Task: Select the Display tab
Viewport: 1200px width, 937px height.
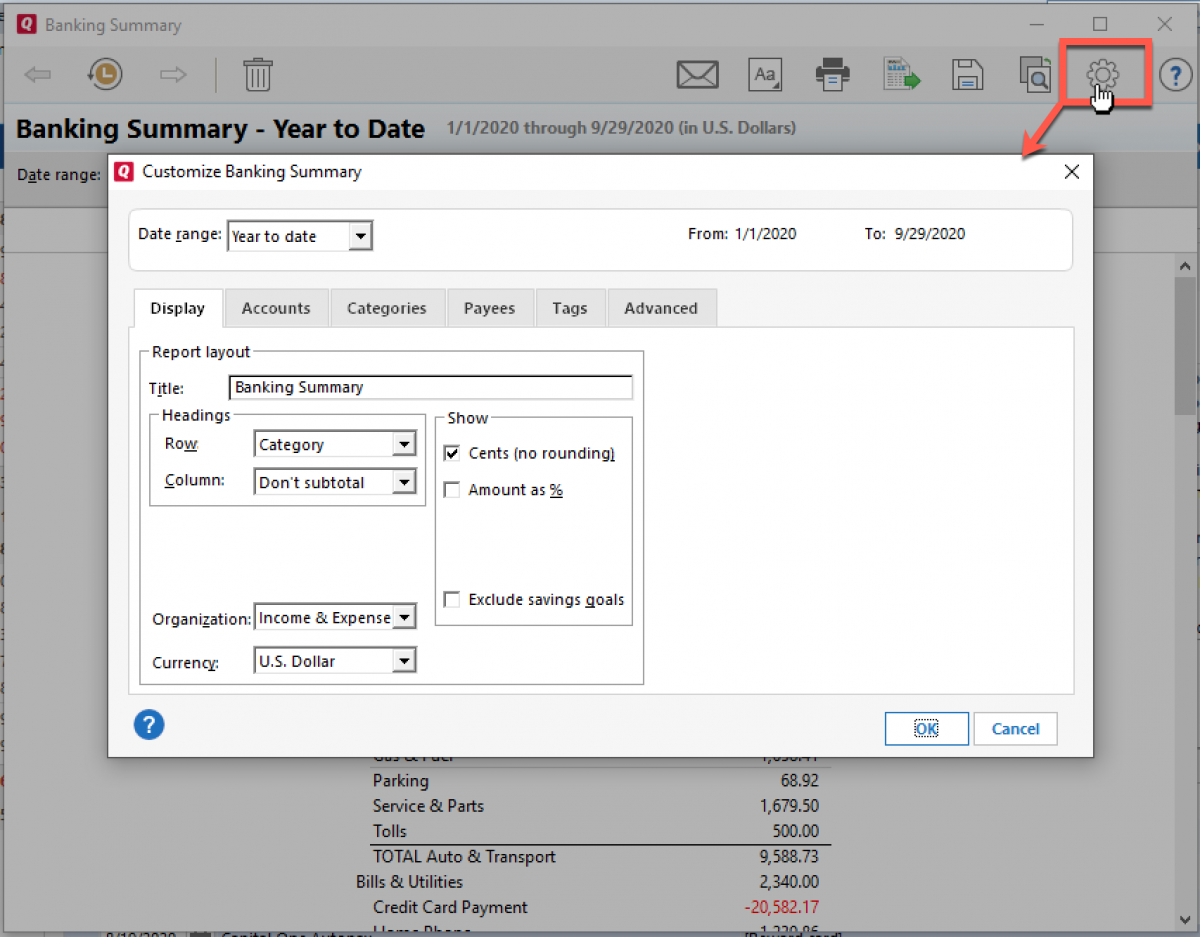Action: pos(178,308)
